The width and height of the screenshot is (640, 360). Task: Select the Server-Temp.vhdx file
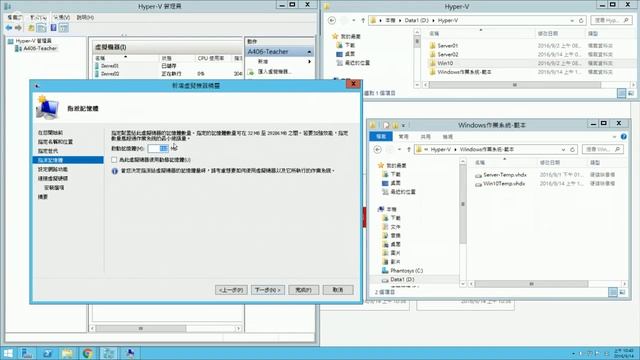(x=501, y=175)
